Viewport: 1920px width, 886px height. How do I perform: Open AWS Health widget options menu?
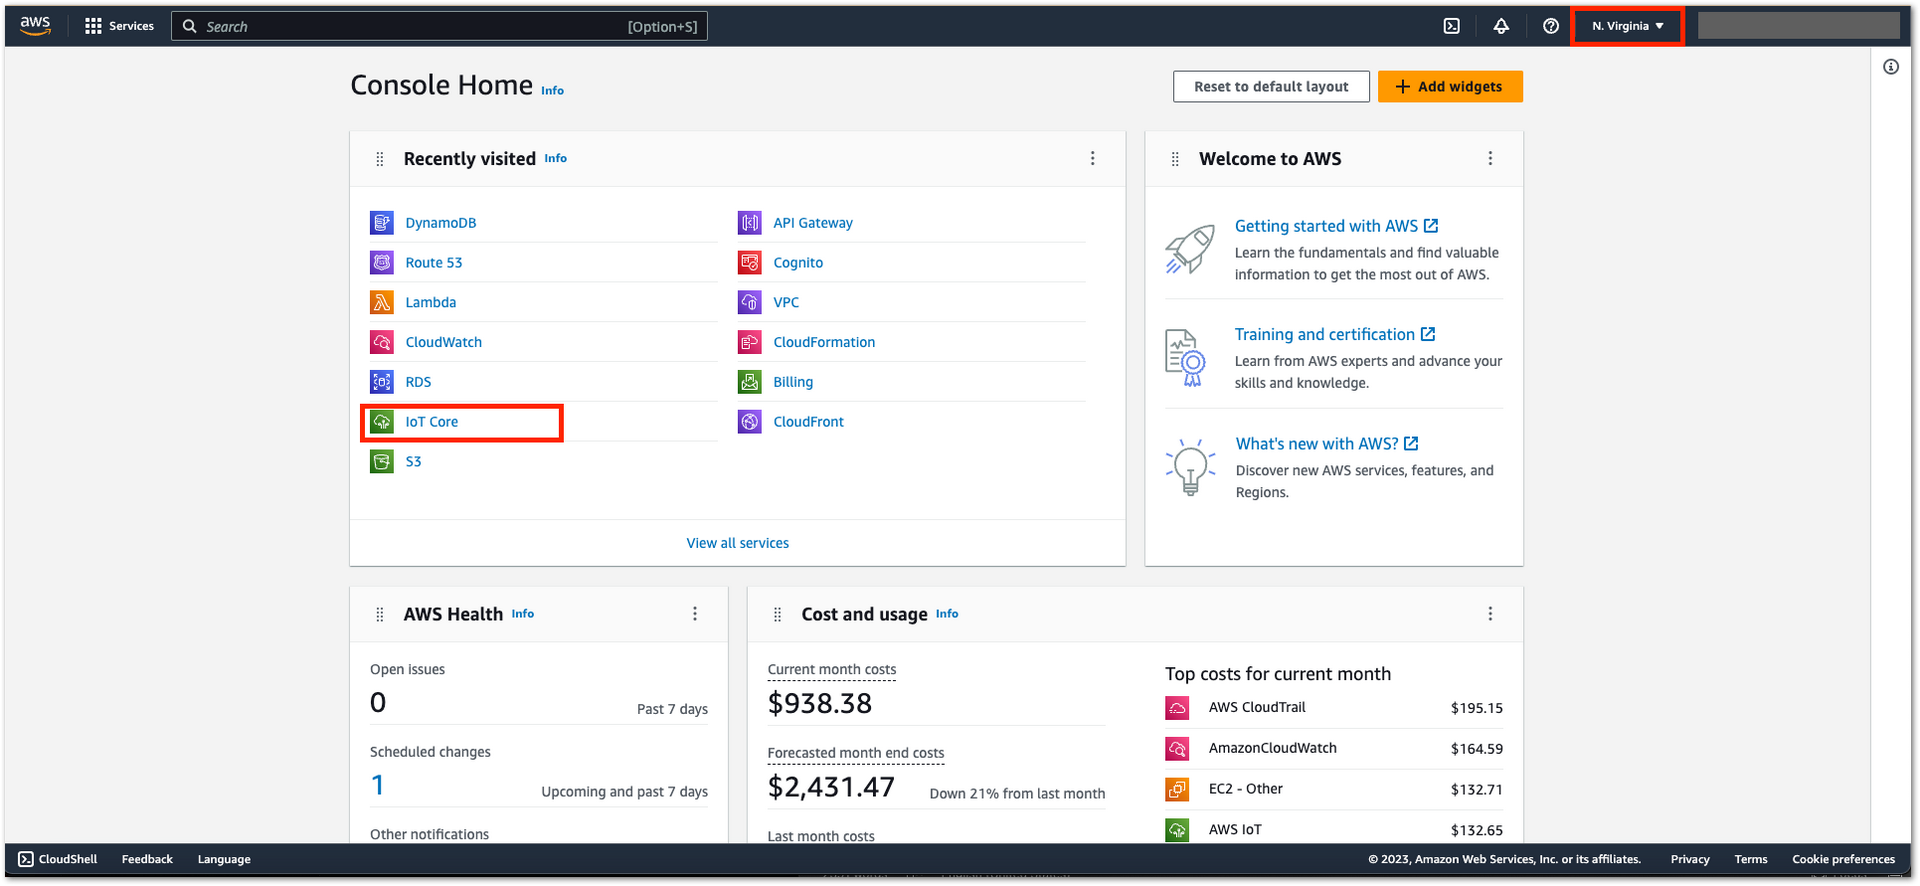[x=695, y=614]
